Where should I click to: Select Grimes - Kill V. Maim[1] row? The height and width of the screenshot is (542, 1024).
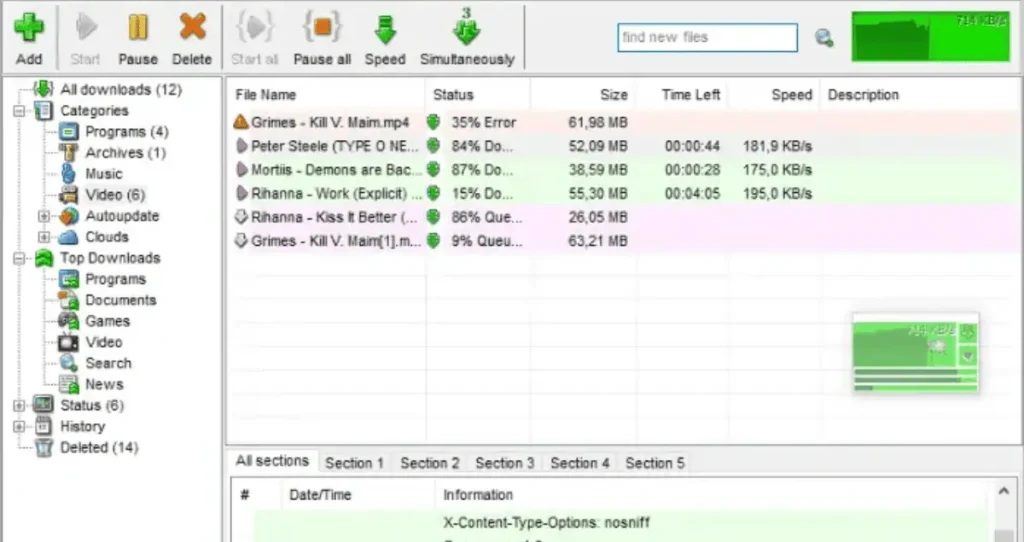pos(624,241)
